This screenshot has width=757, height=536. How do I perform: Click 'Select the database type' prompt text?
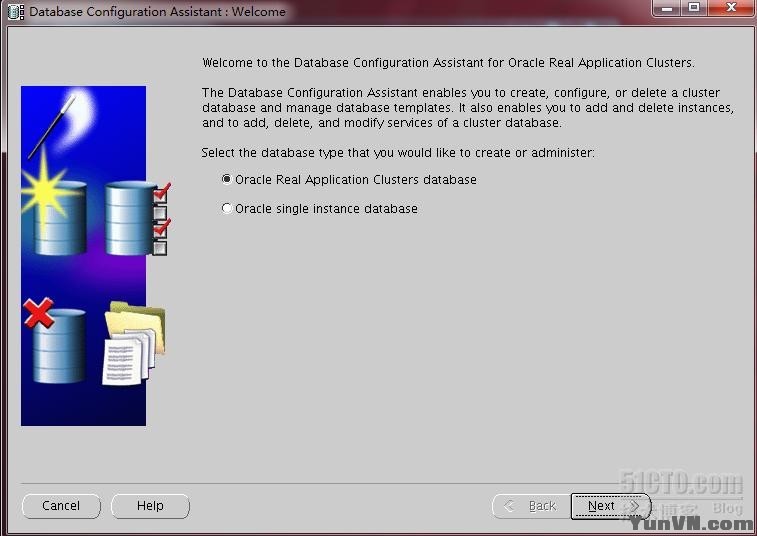398,153
